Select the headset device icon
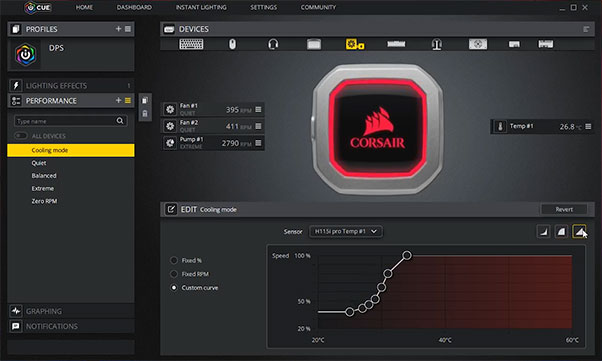This screenshot has width=602, height=361. pos(273,44)
